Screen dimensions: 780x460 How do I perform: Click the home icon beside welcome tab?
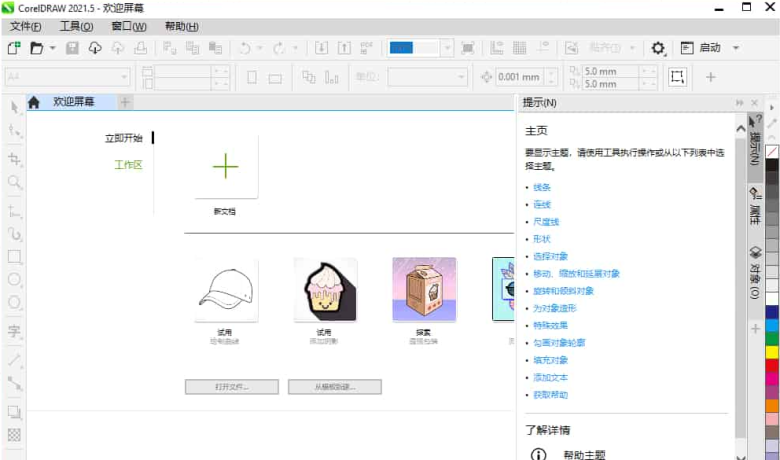click(33, 102)
